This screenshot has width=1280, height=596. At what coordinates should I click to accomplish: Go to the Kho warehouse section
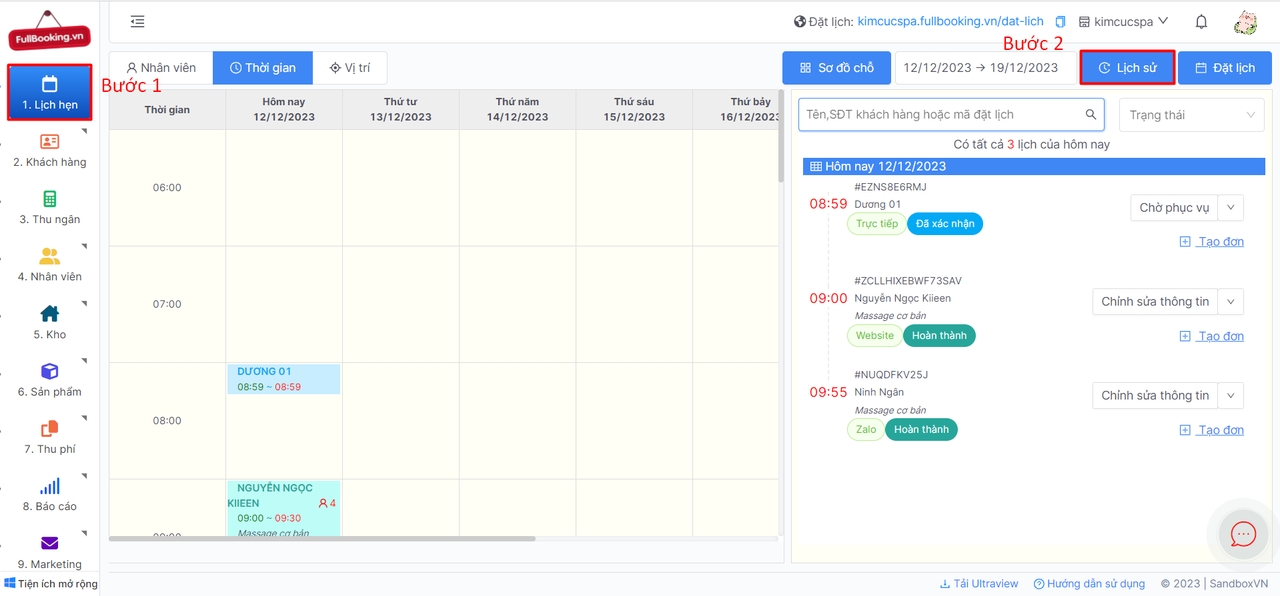[x=49, y=322]
